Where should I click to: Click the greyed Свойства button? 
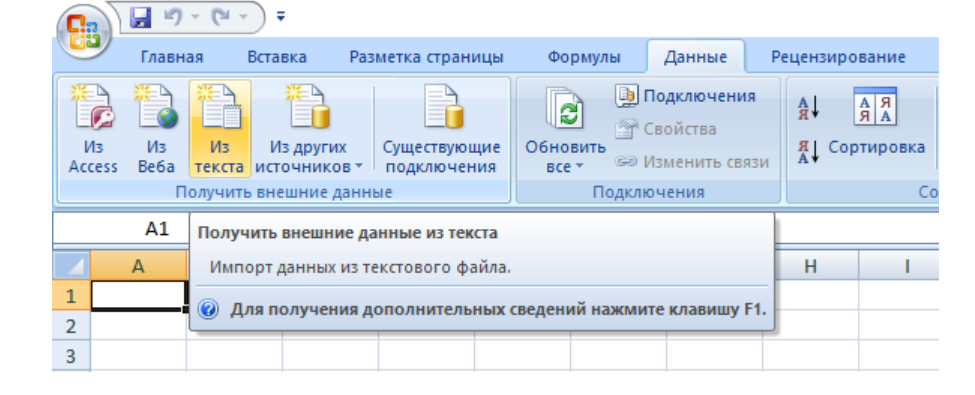point(665,129)
